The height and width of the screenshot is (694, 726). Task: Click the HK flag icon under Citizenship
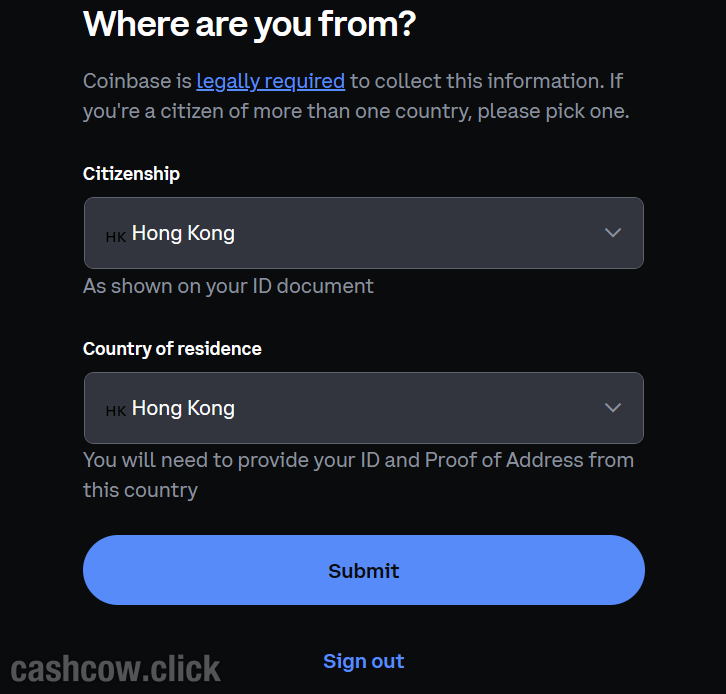(x=115, y=236)
